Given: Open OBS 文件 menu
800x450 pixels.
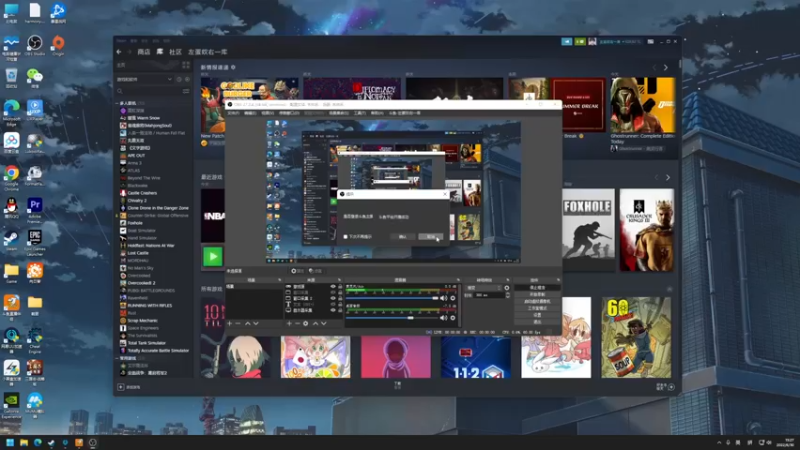Looking at the screenshot, I should [x=232, y=113].
